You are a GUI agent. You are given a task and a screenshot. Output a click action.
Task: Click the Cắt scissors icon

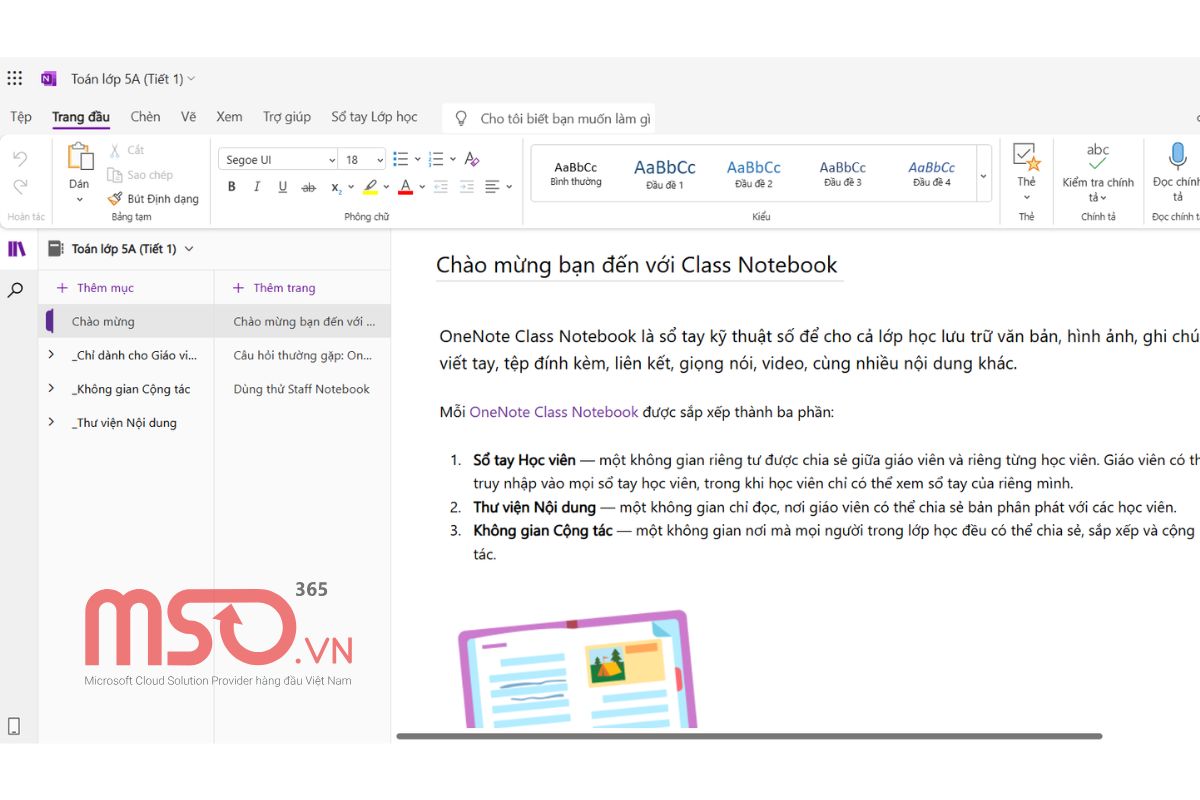[115, 150]
